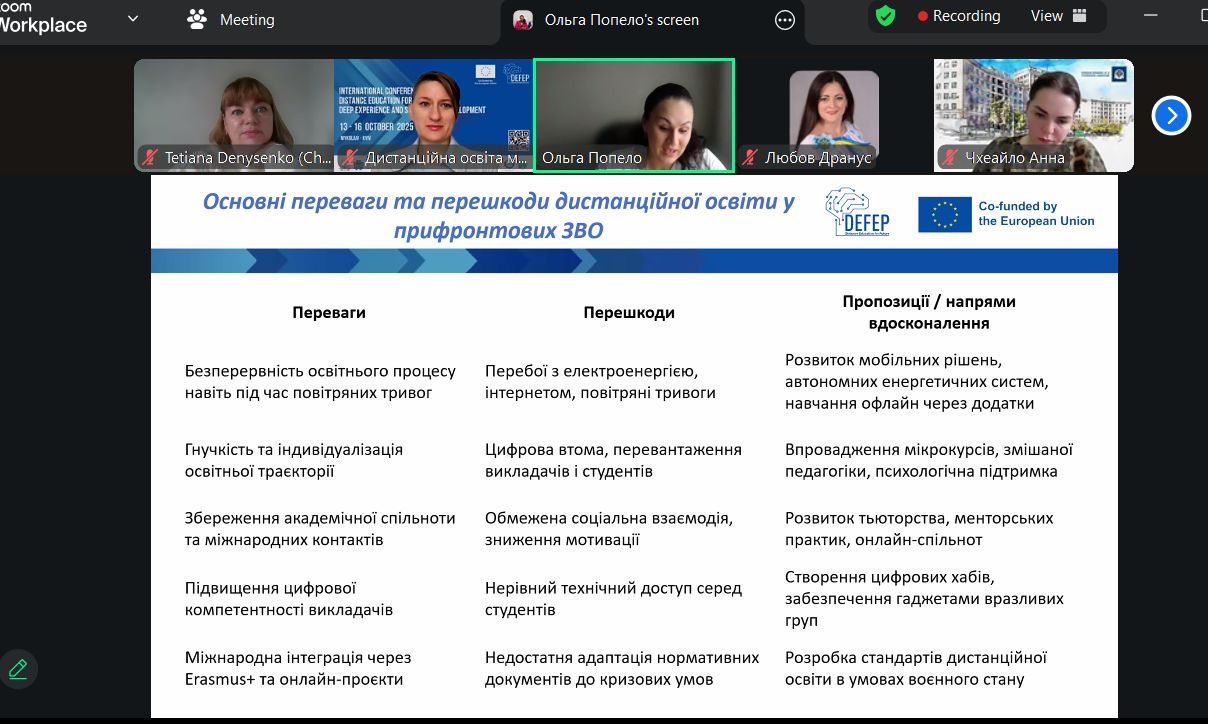The image size is (1208, 724).
Task: Switch to the Meeting tab
Action: click(231, 20)
